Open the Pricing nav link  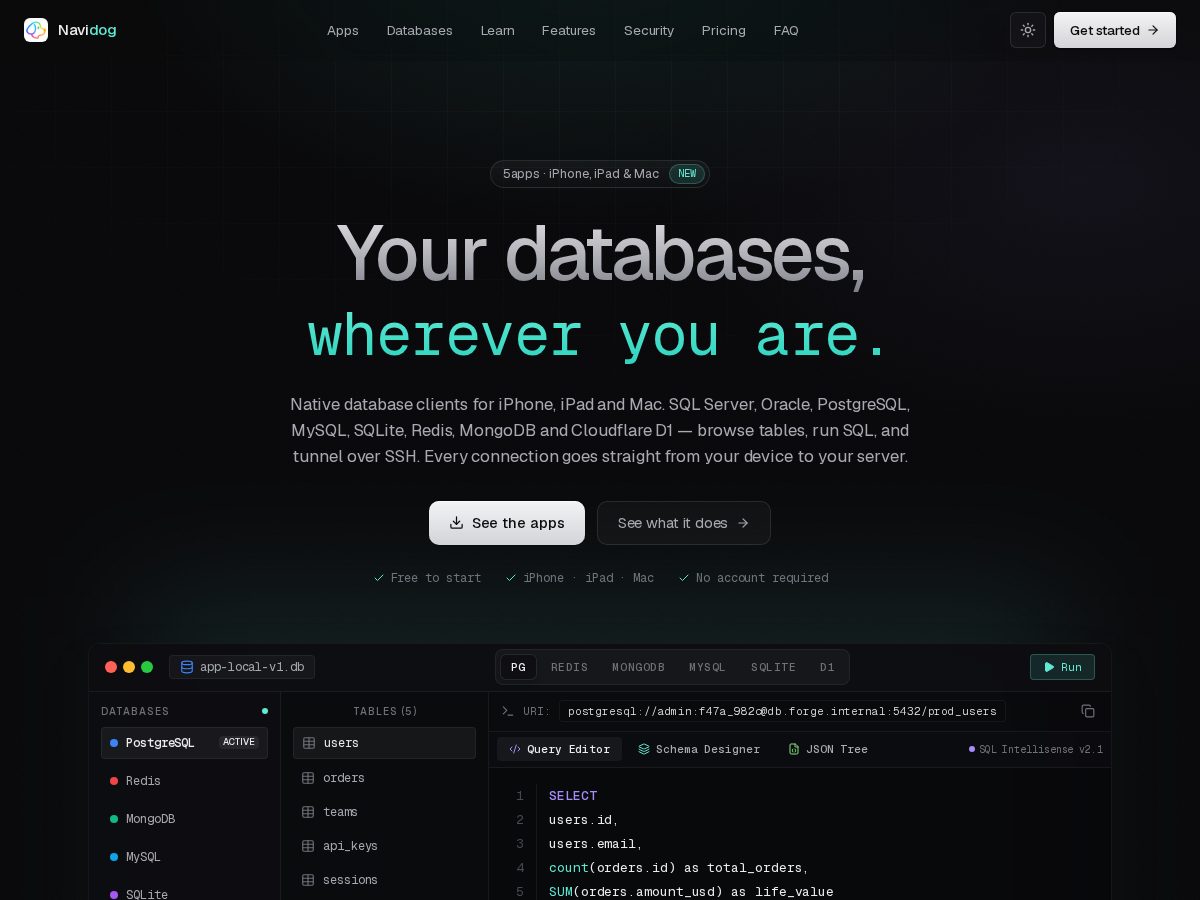tap(724, 30)
